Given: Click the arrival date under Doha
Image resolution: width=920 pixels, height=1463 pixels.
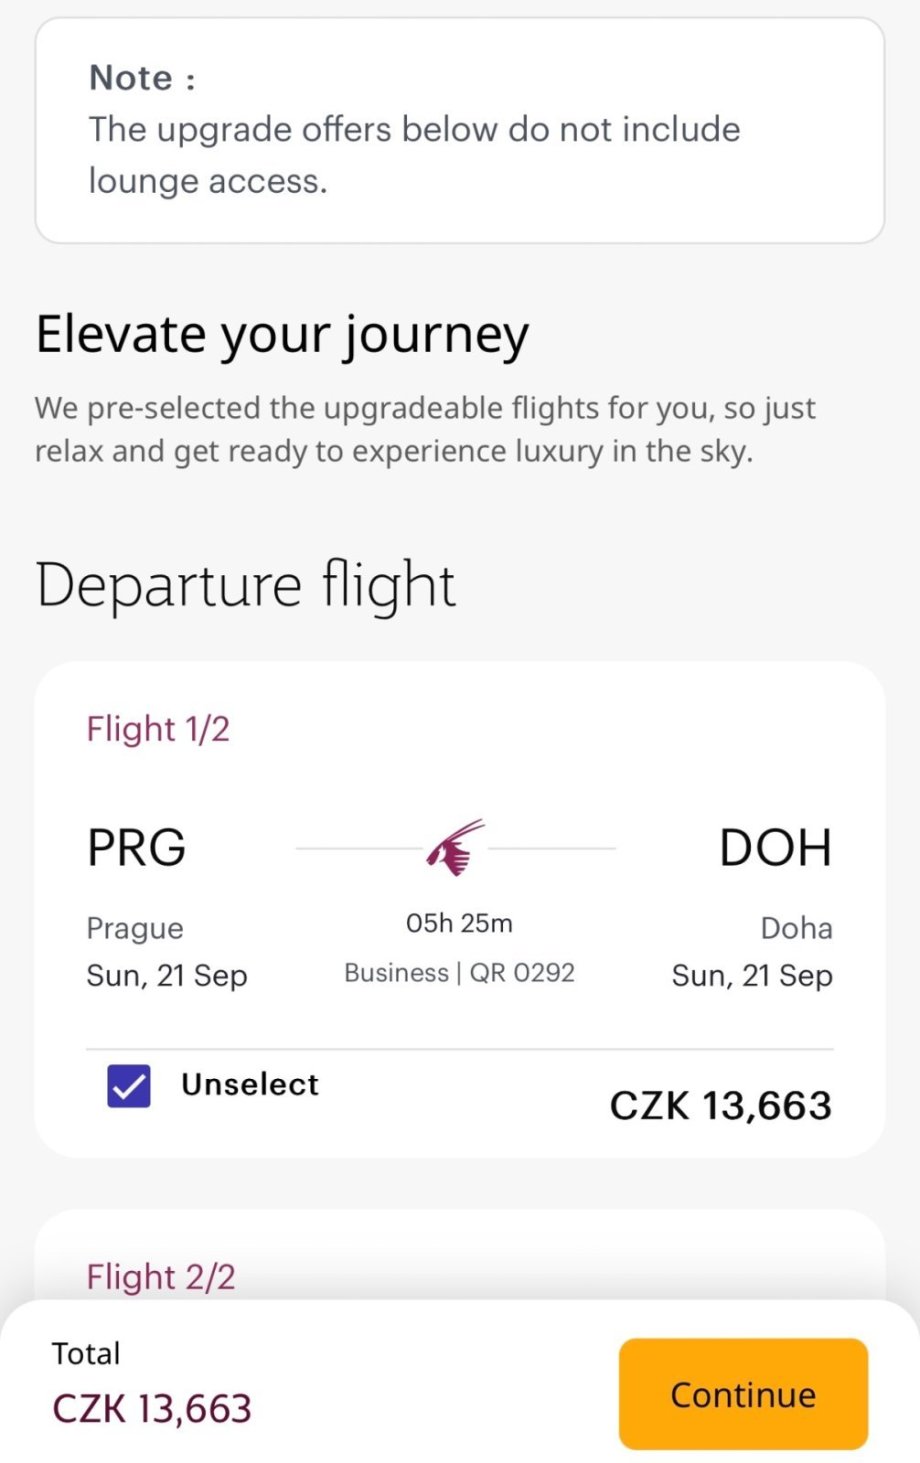Looking at the screenshot, I should click(x=752, y=976).
